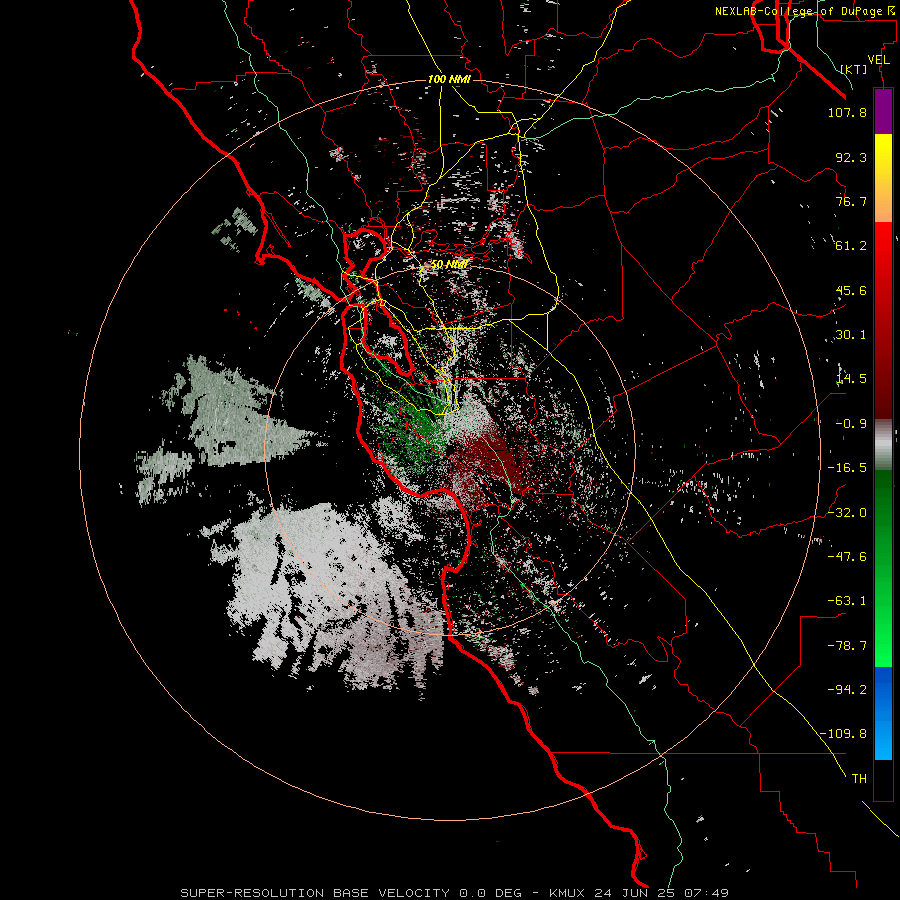
Task: Click the TH threshold label
Action: 859,779
